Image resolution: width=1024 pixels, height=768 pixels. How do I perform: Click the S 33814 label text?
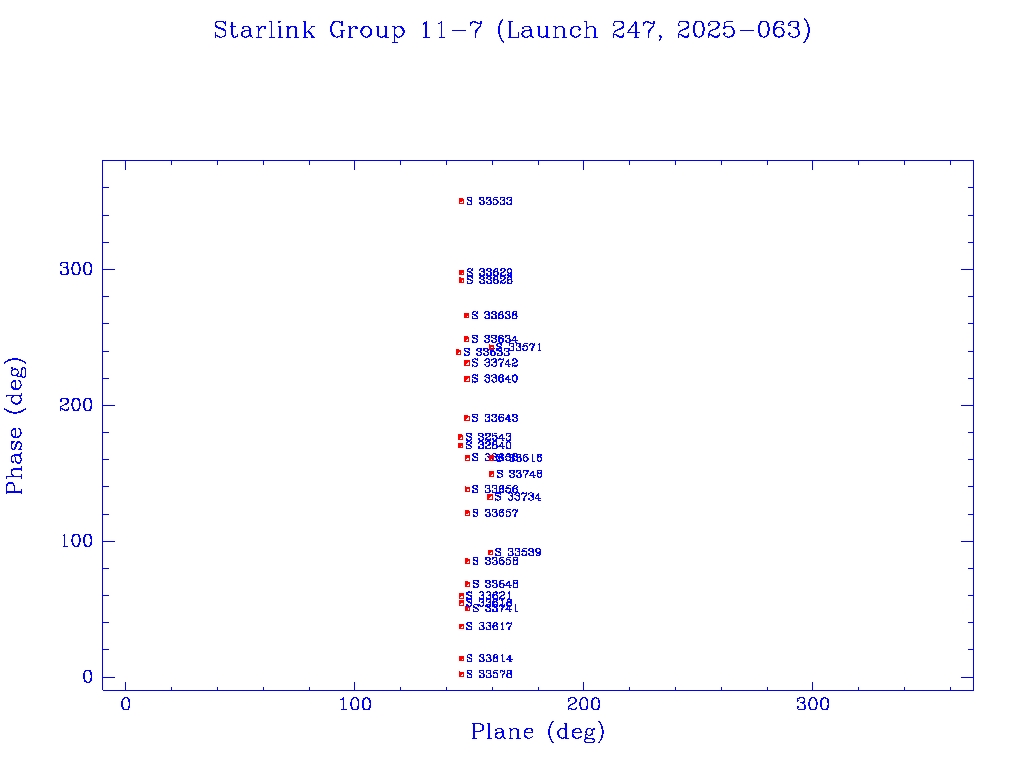pyautogui.click(x=489, y=659)
